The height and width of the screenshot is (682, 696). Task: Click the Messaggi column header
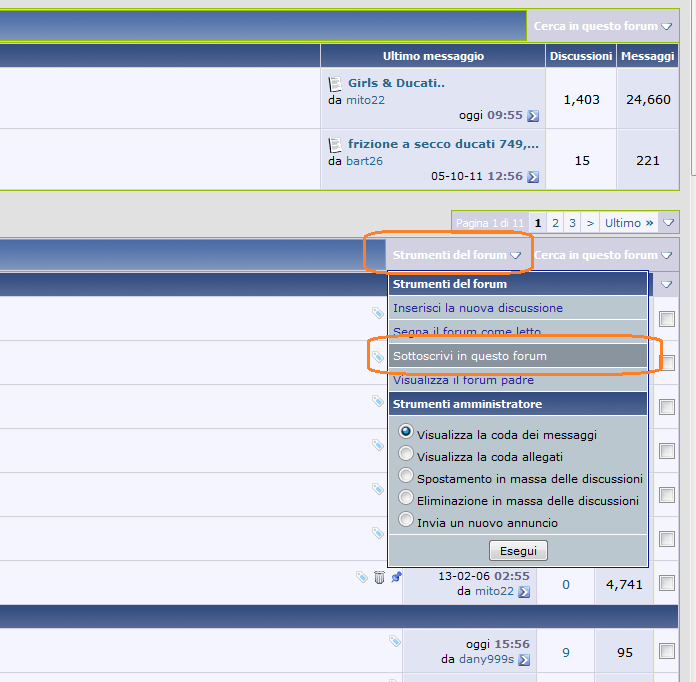[648, 56]
